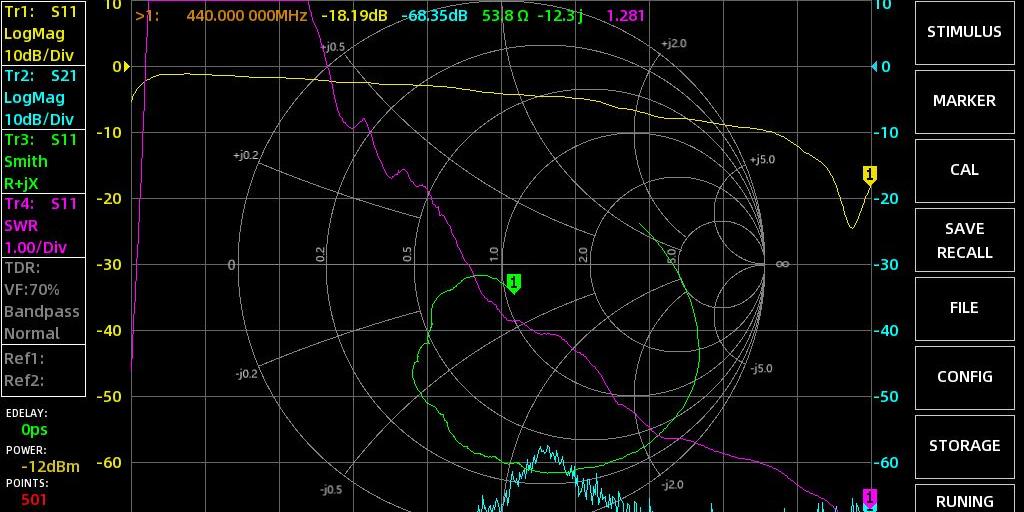Click the EDELAY 0ps value
Image resolution: width=1024 pixels, height=512 pixels.
[x=34, y=430]
